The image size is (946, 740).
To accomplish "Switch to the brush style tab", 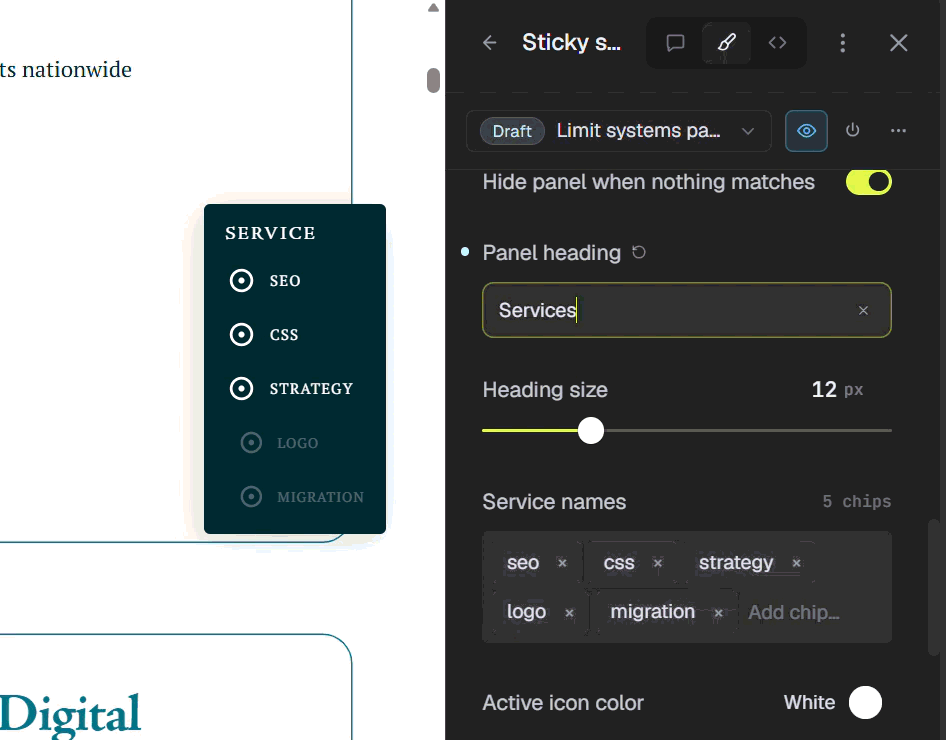I will (726, 43).
